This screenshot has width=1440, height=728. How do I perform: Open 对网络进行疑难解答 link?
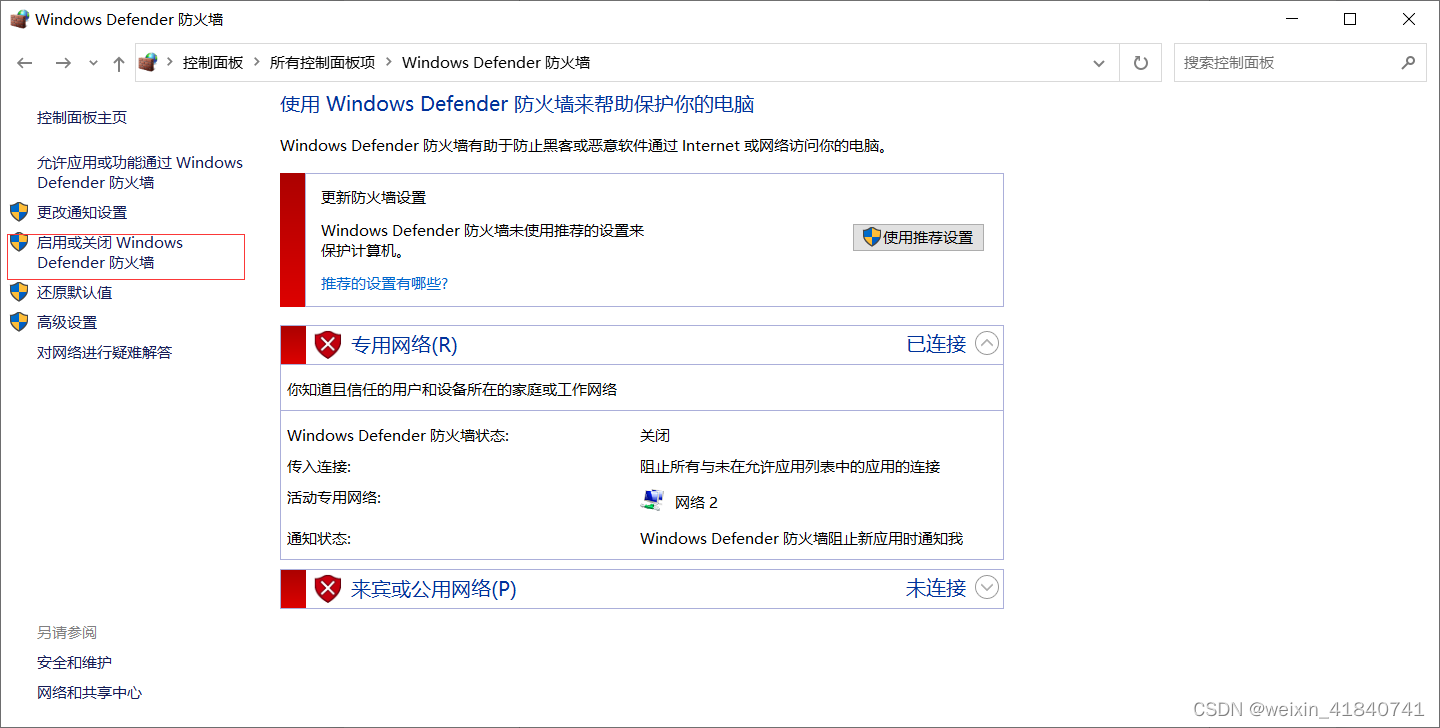[105, 352]
